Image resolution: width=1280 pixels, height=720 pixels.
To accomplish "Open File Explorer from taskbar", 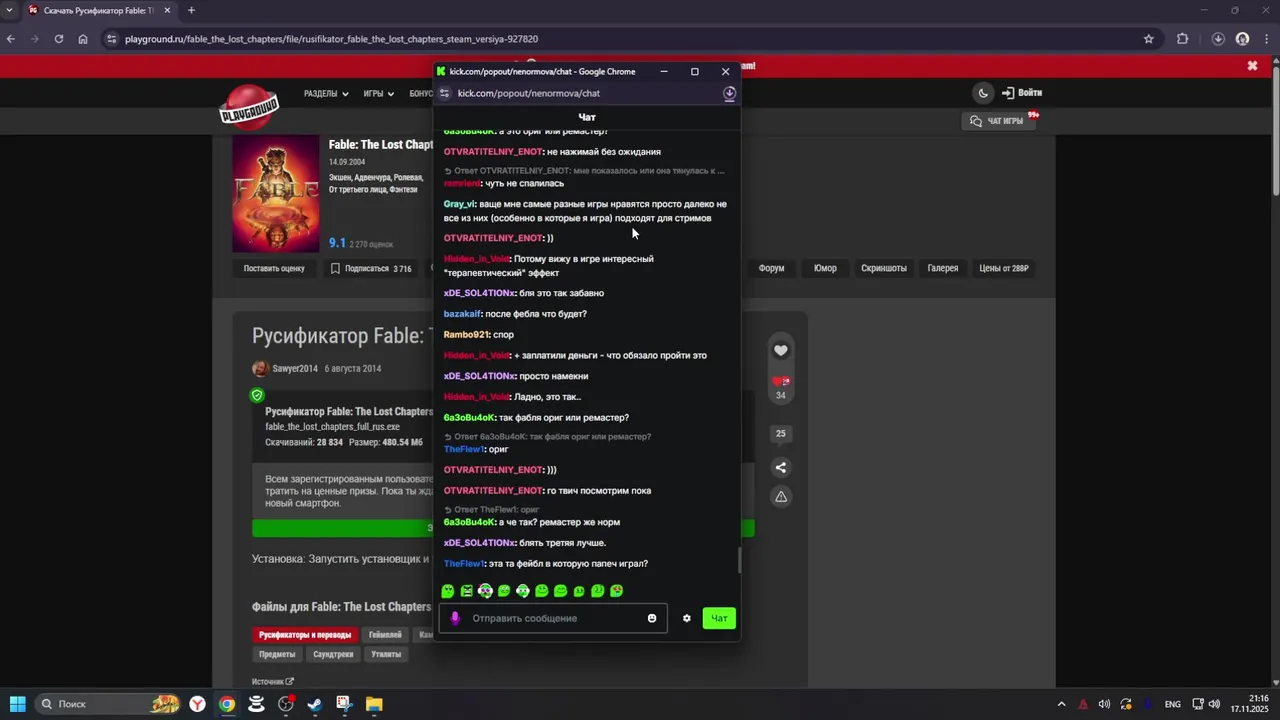I will [x=374, y=704].
